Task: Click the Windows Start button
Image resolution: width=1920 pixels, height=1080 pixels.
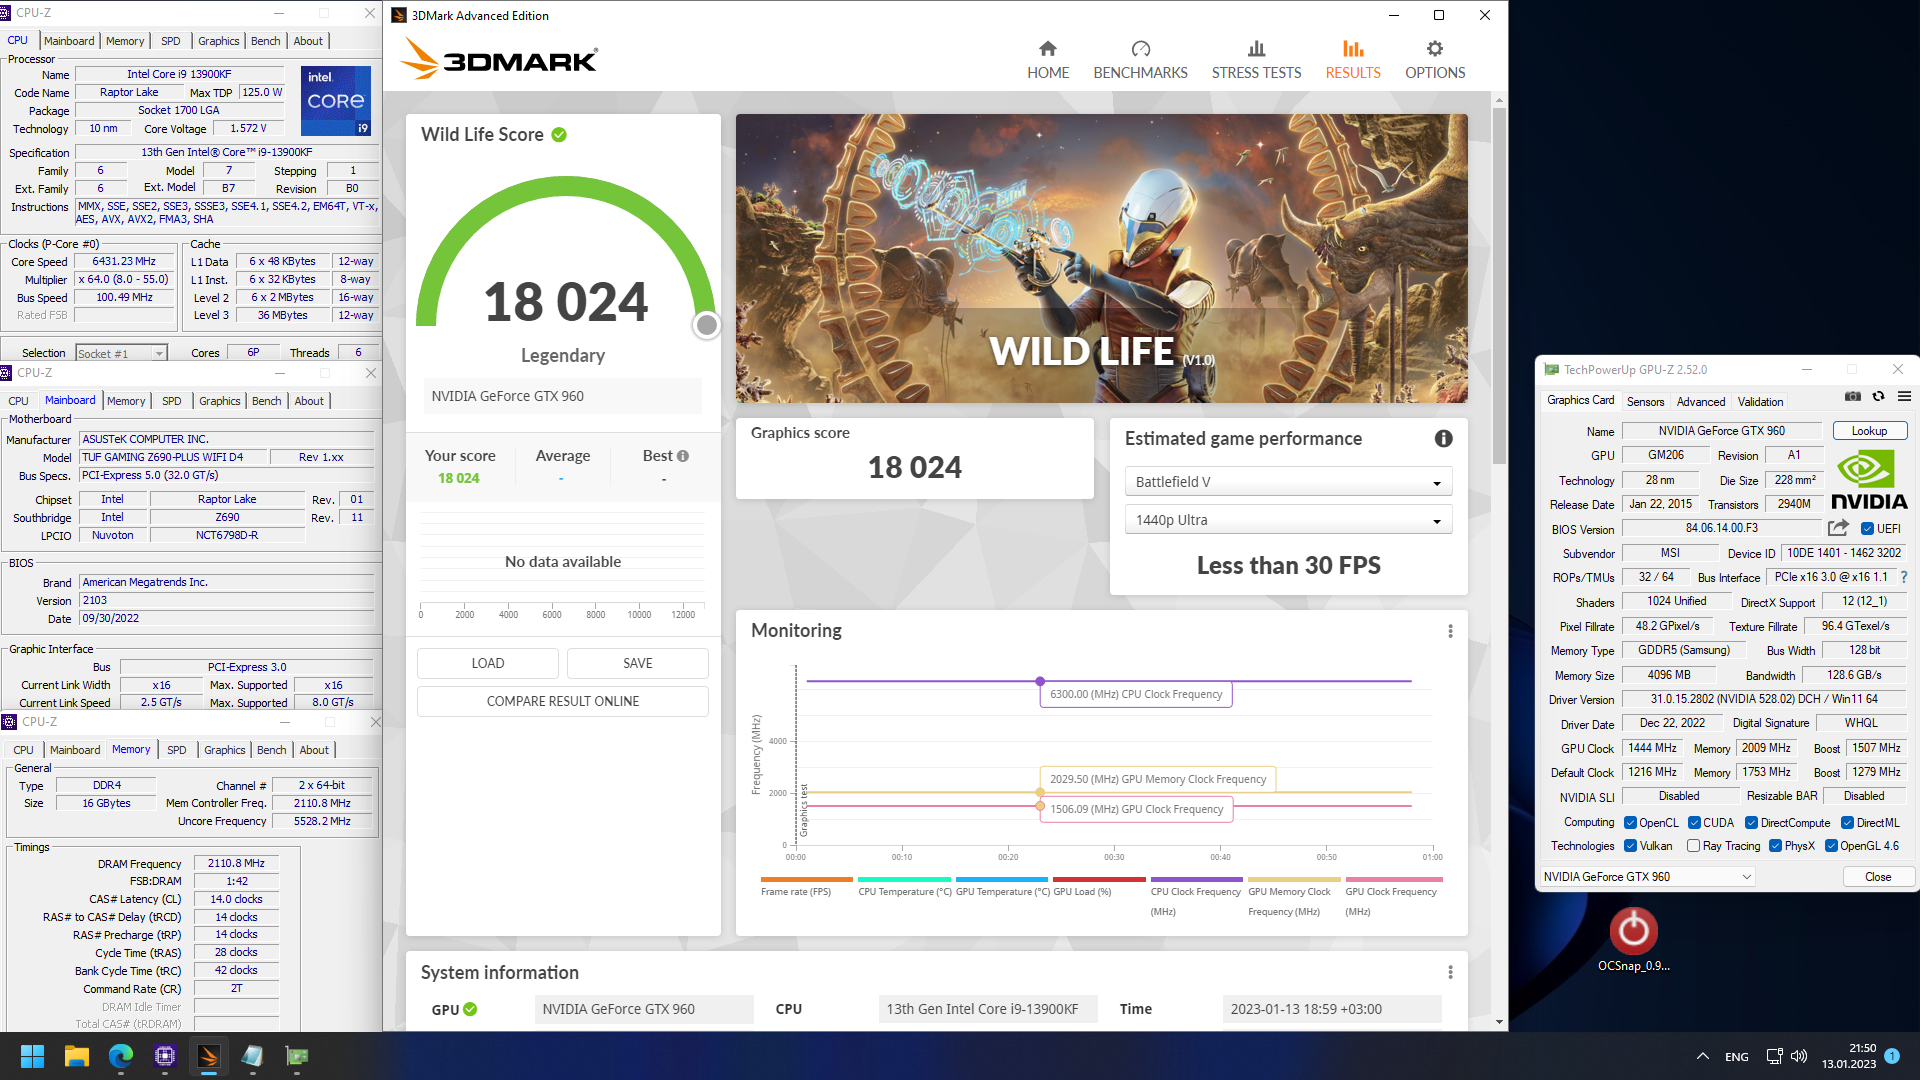Action: pyautogui.click(x=32, y=1056)
